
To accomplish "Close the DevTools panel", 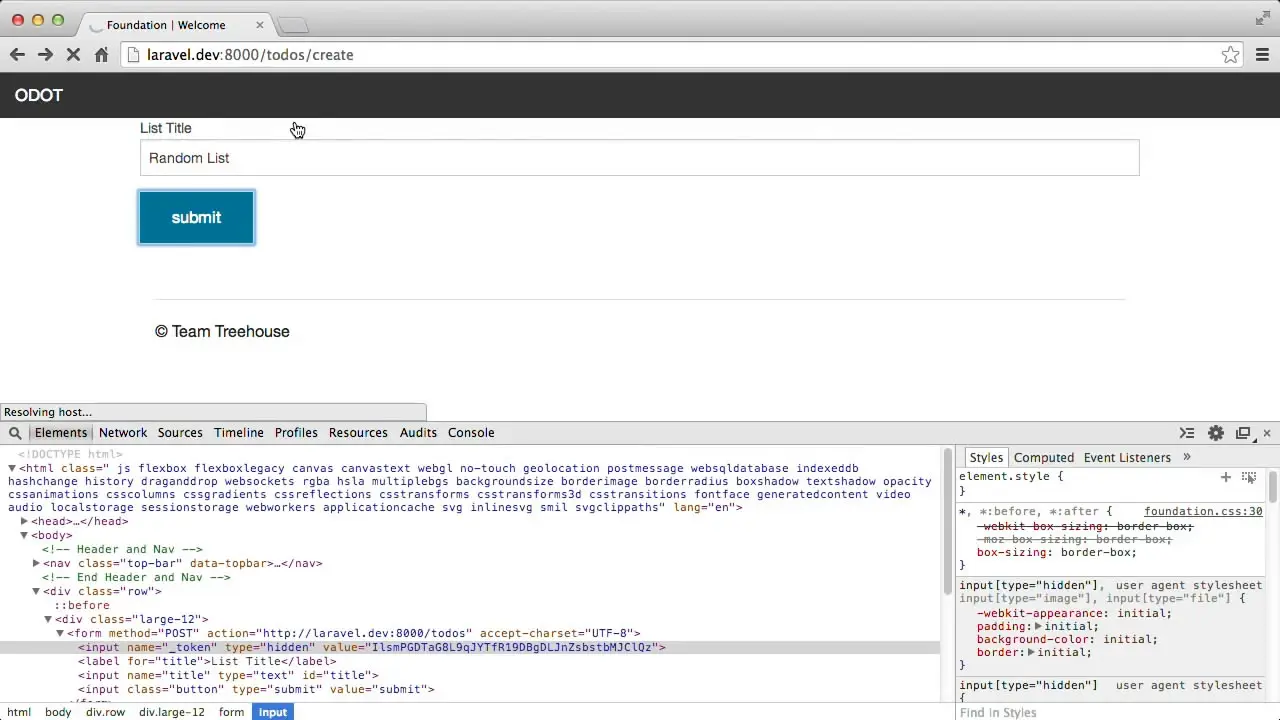I will [x=1267, y=433].
